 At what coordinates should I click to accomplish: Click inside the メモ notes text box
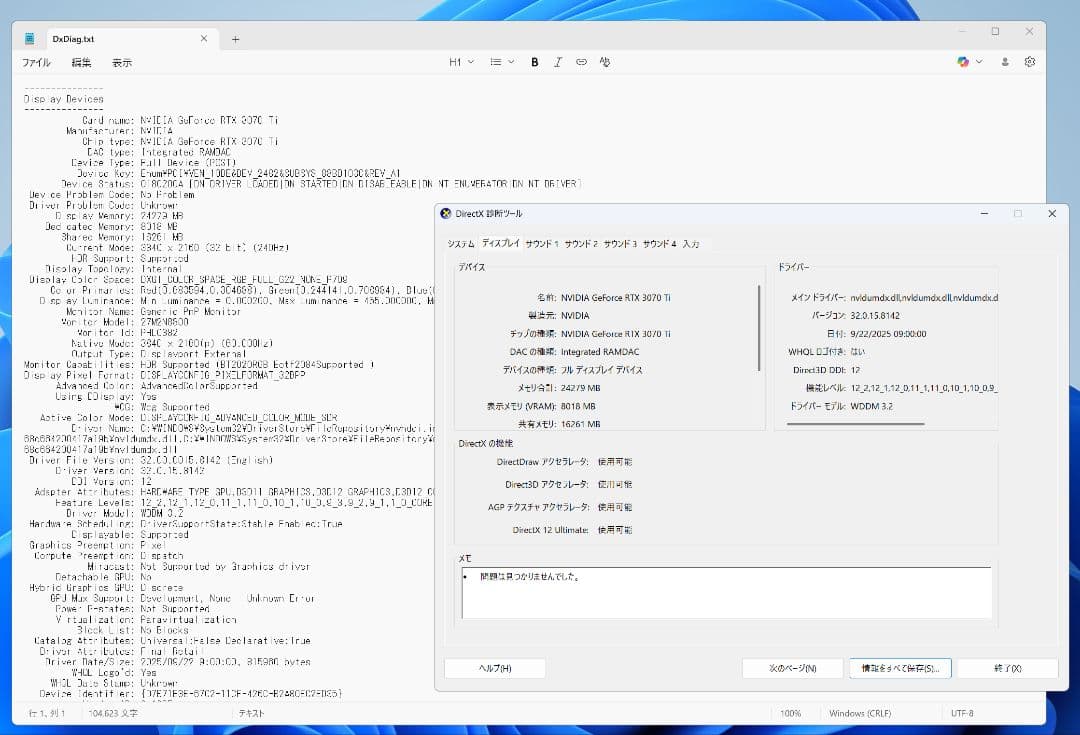(x=727, y=593)
